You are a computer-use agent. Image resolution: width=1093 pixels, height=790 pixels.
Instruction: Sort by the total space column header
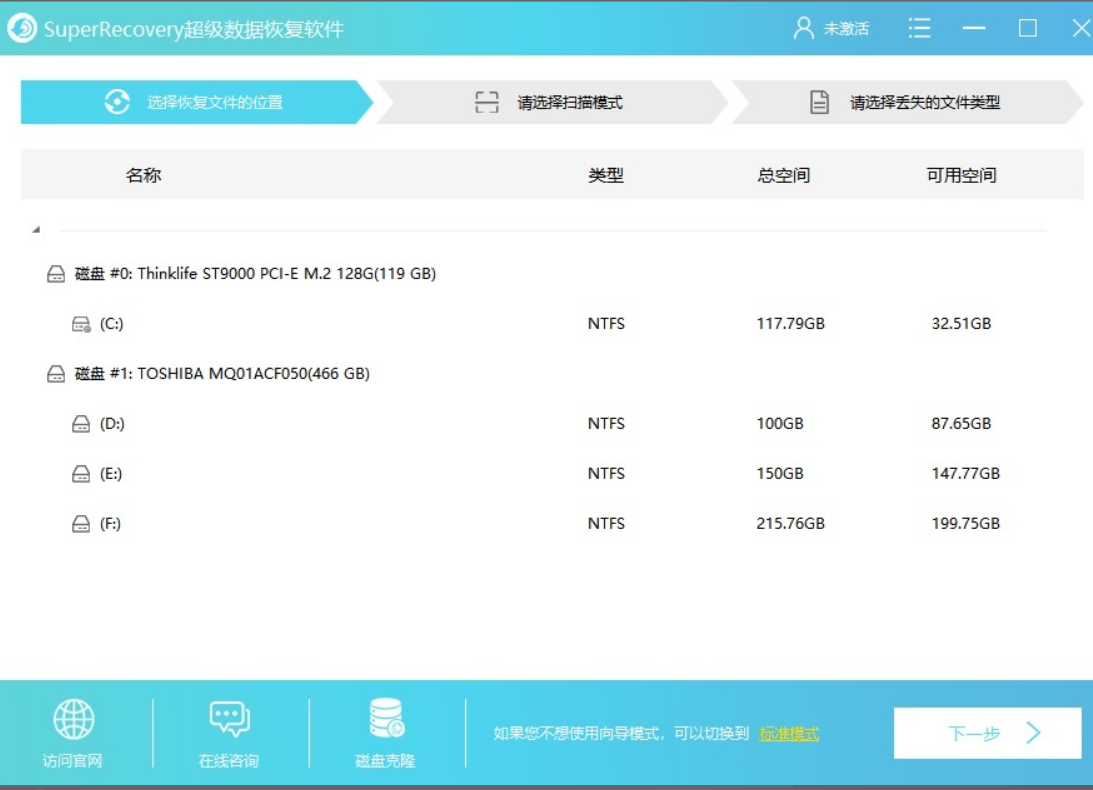(783, 175)
